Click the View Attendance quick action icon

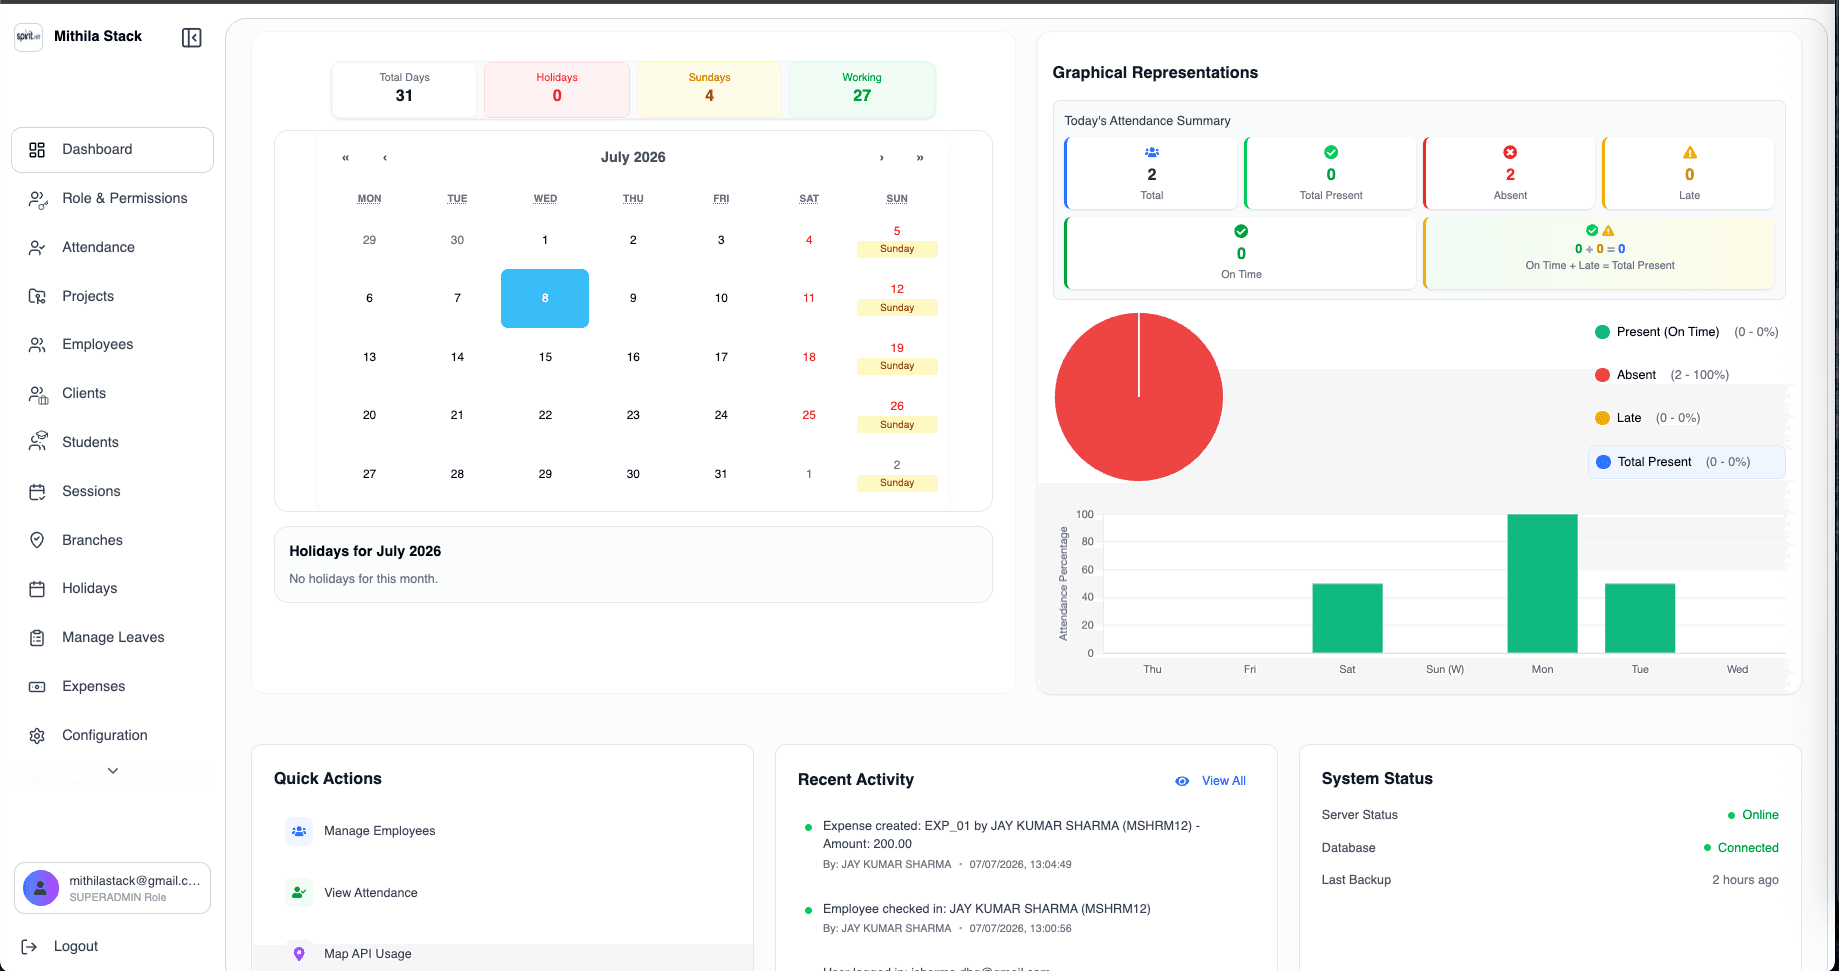point(298,893)
